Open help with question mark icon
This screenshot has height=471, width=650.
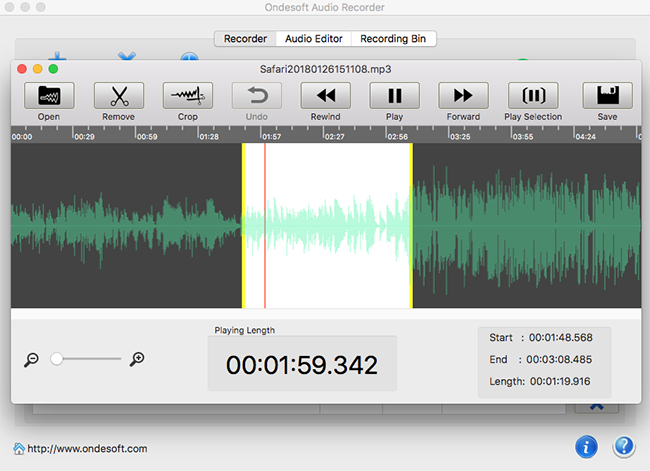point(624,447)
